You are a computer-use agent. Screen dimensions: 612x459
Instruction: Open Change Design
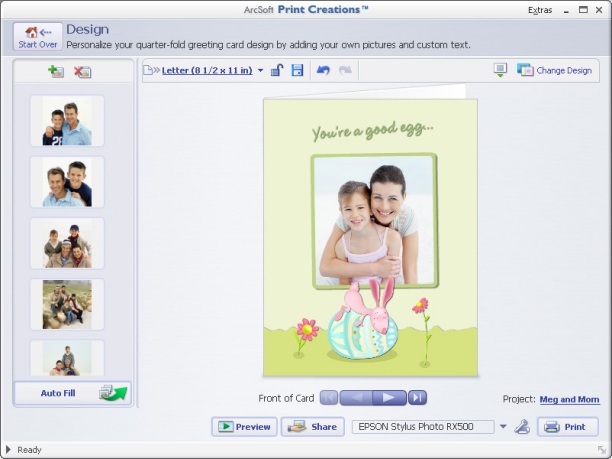click(554, 70)
